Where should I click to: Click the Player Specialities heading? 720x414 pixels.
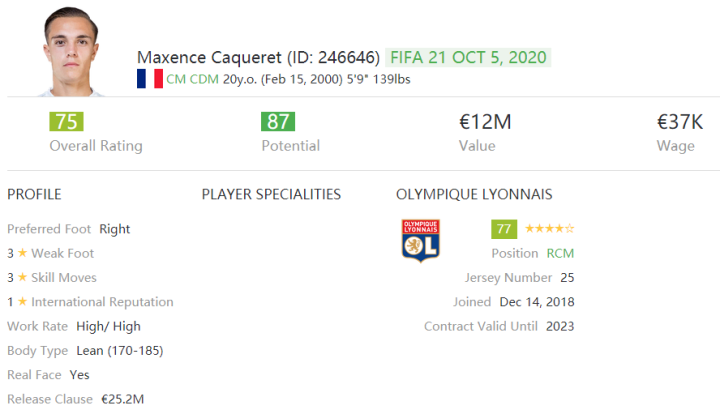tap(271, 194)
